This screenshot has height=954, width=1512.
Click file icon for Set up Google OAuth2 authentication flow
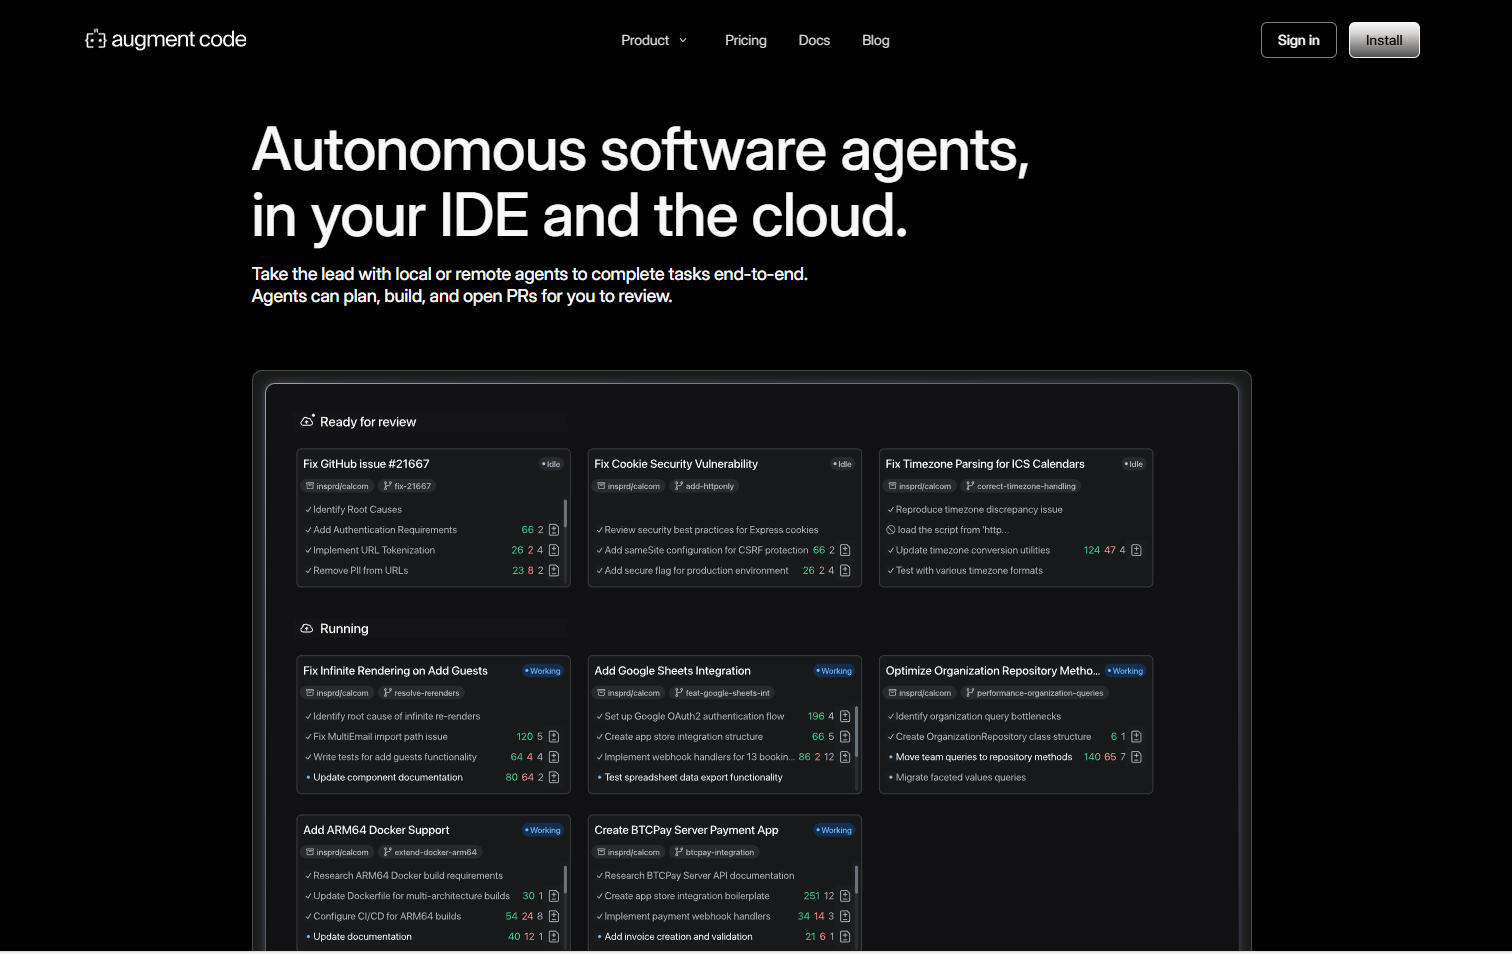(x=845, y=716)
